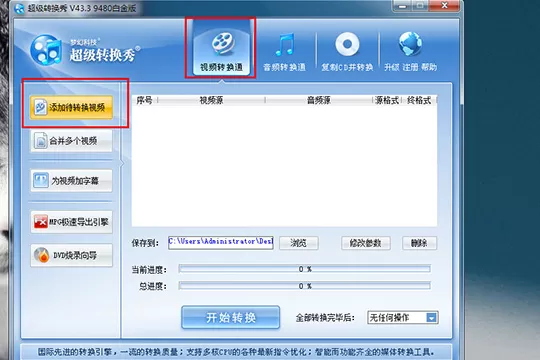Switch to the 音频转换通 audio tab
The image size is (540, 360).
[284, 52]
